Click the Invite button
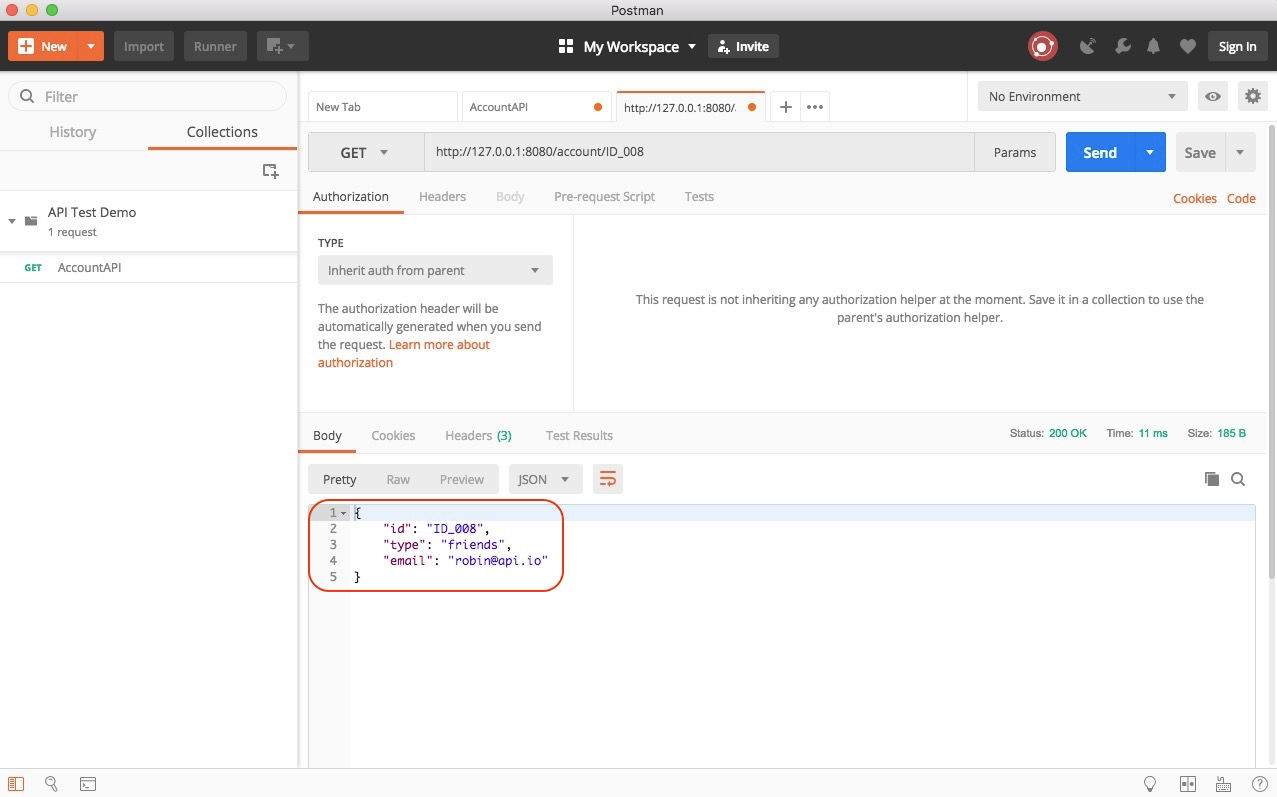Image resolution: width=1277 pixels, height=797 pixels. [743, 46]
